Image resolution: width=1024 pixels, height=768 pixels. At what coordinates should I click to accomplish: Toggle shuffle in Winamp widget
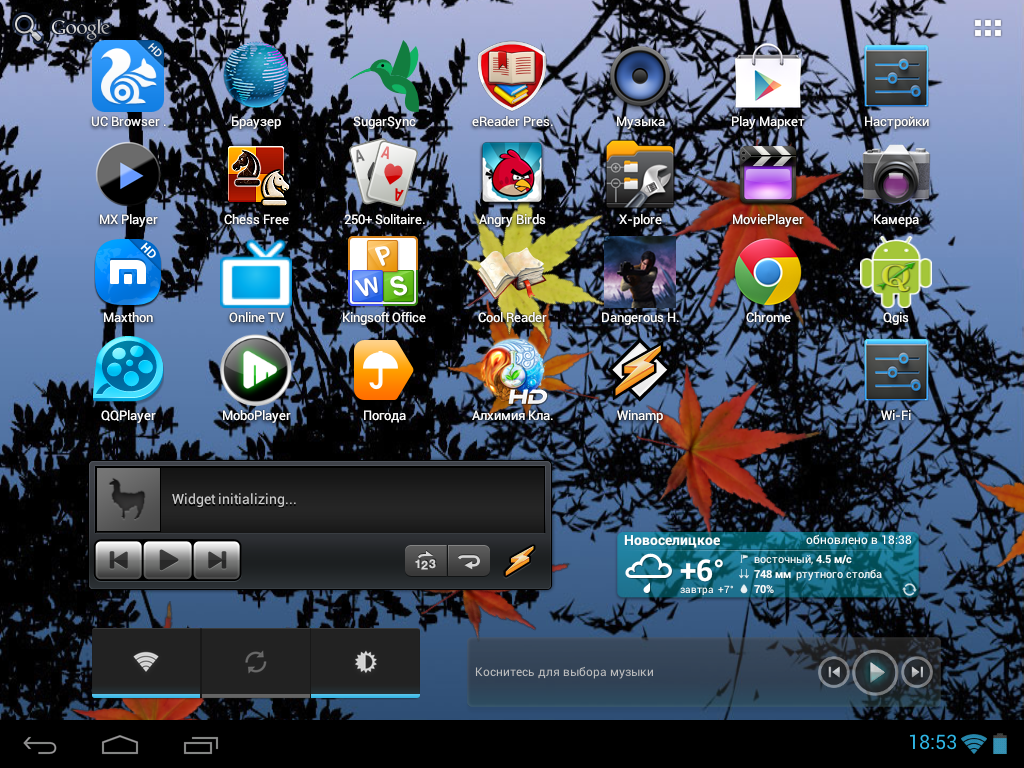point(426,561)
